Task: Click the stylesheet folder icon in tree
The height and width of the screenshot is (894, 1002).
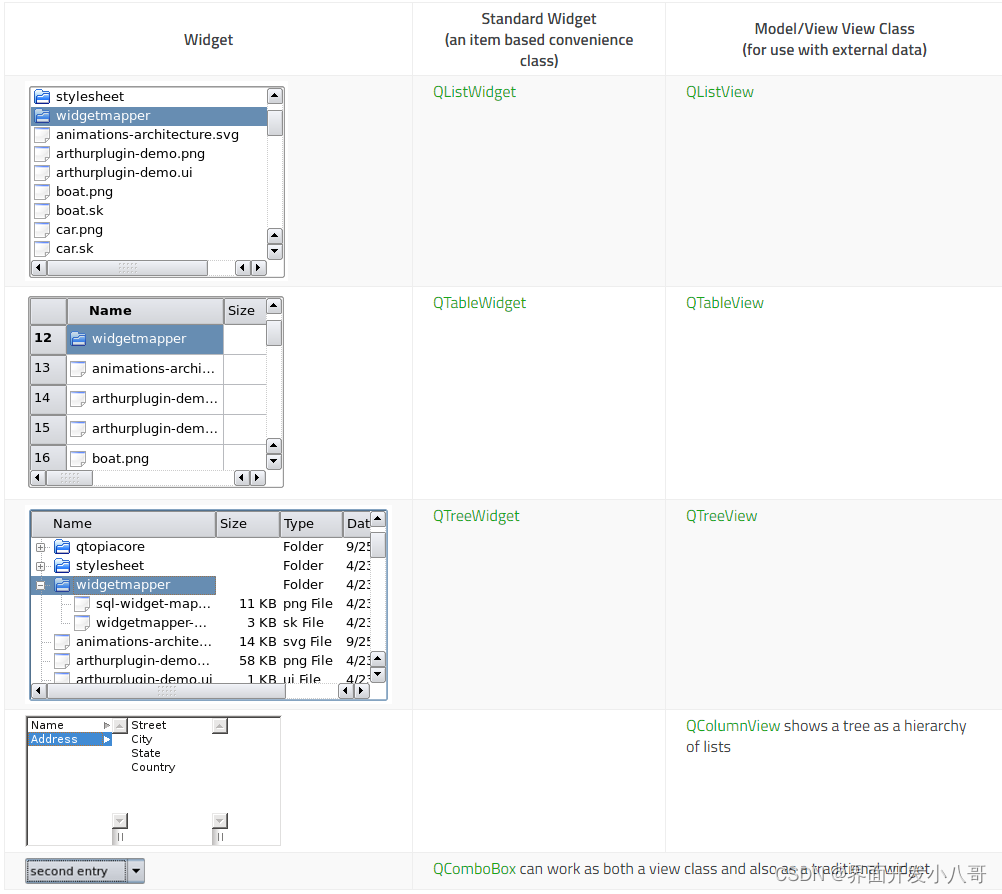Action: coord(62,566)
